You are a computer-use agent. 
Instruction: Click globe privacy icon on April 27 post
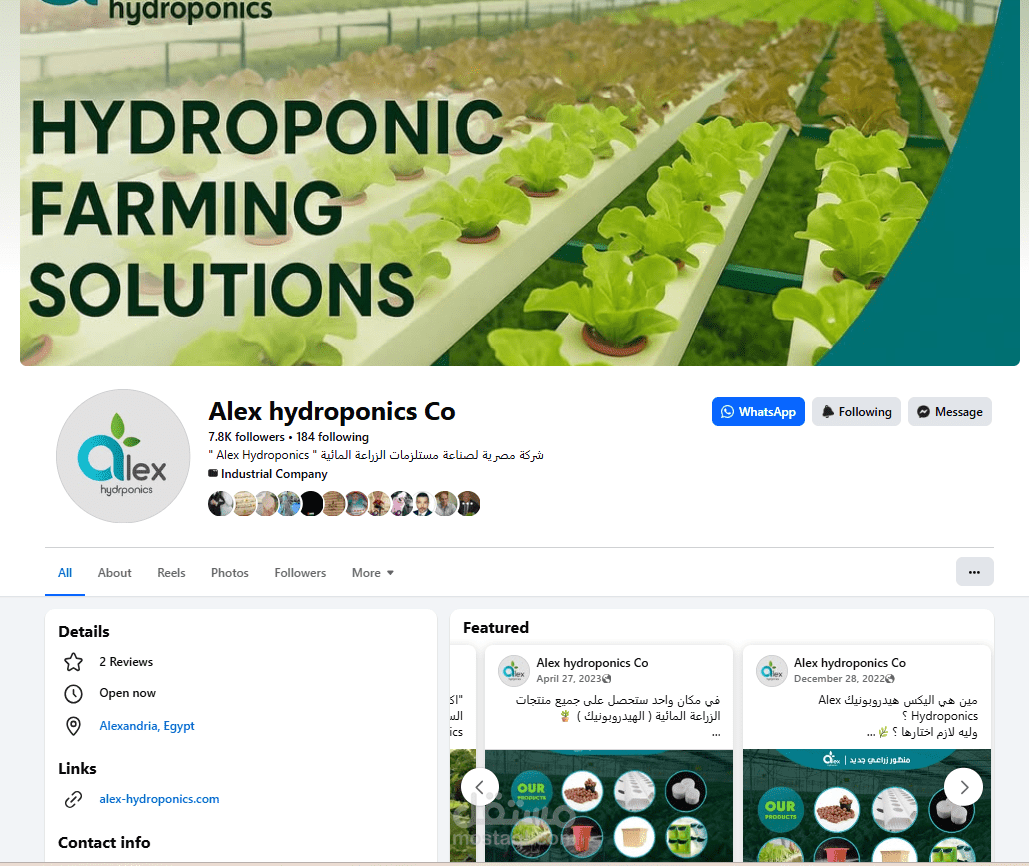pos(607,679)
